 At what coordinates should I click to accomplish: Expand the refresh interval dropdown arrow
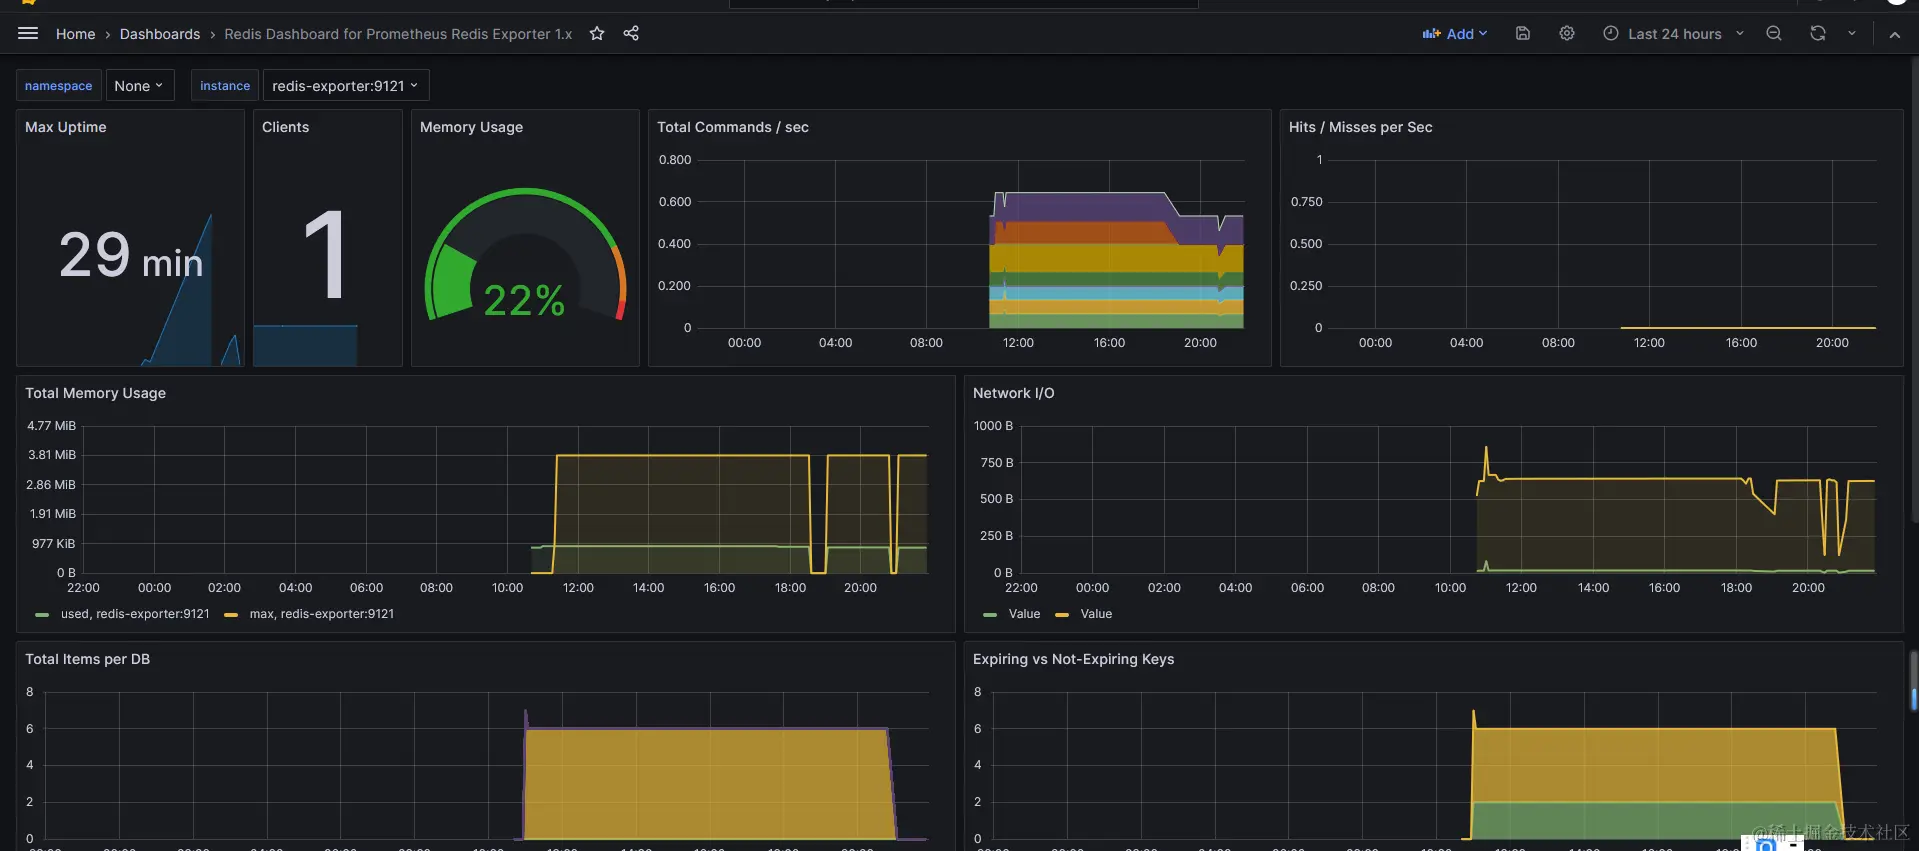(x=1852, y=33)
